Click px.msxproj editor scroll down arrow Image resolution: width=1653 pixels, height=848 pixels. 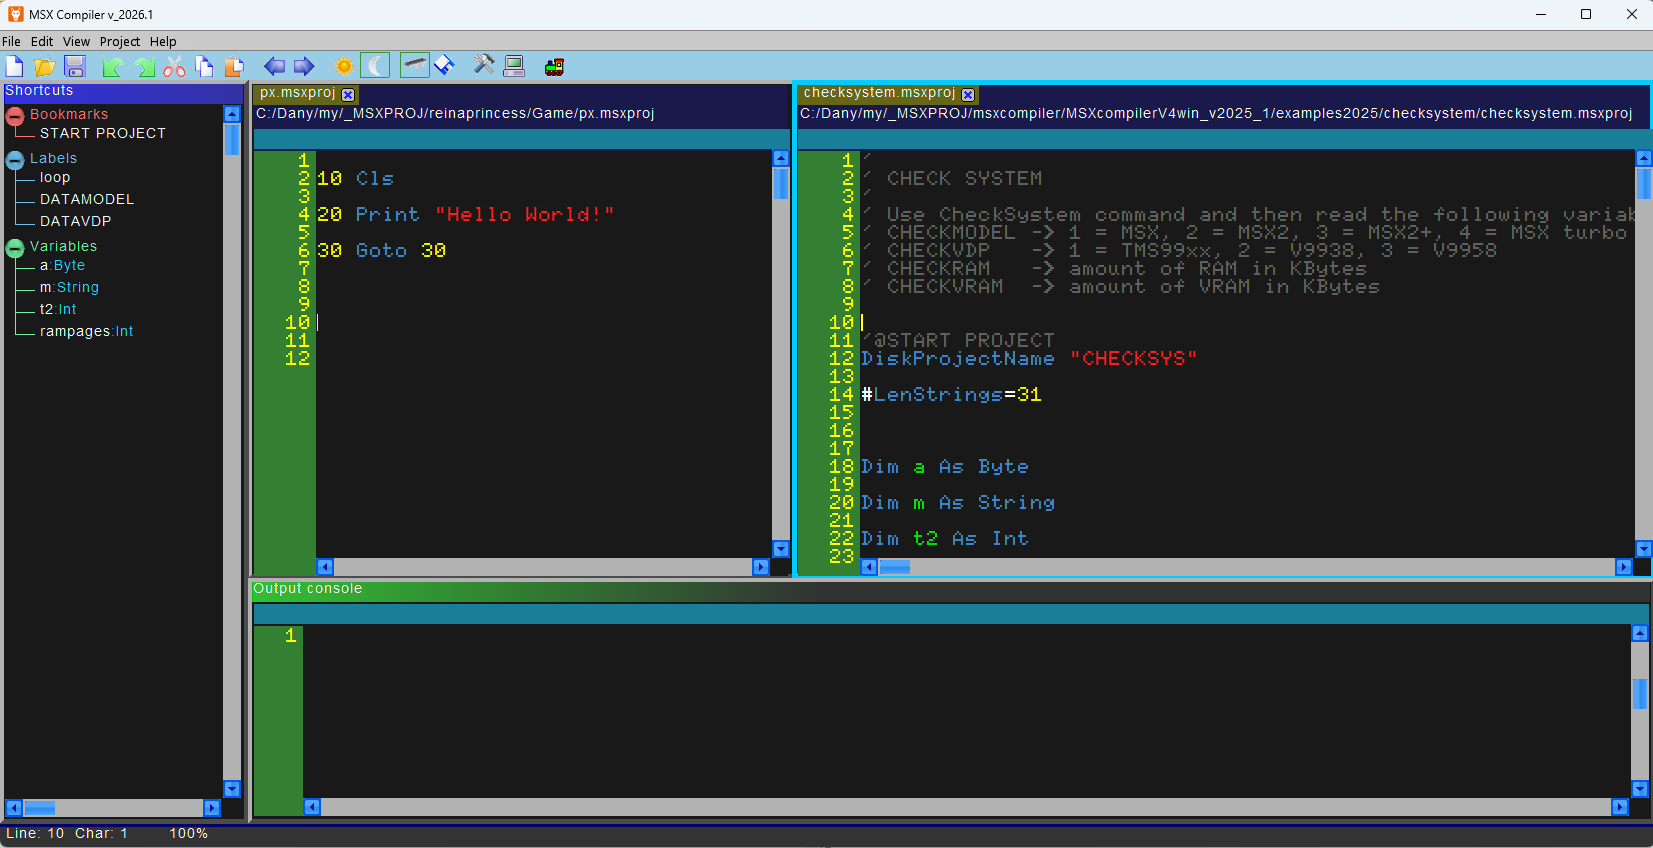781,549
